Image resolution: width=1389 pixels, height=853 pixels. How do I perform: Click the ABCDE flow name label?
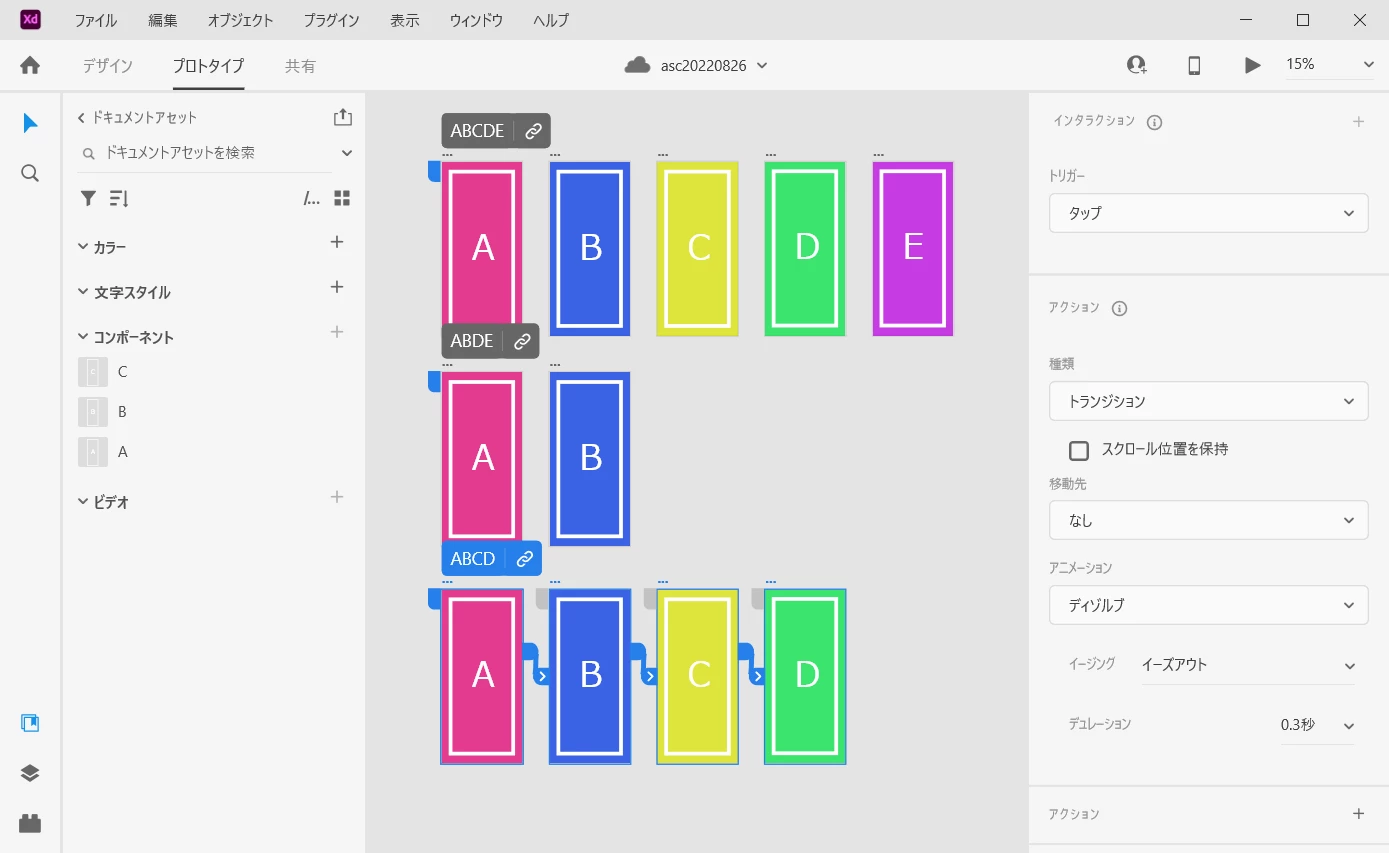pos(477,131)
